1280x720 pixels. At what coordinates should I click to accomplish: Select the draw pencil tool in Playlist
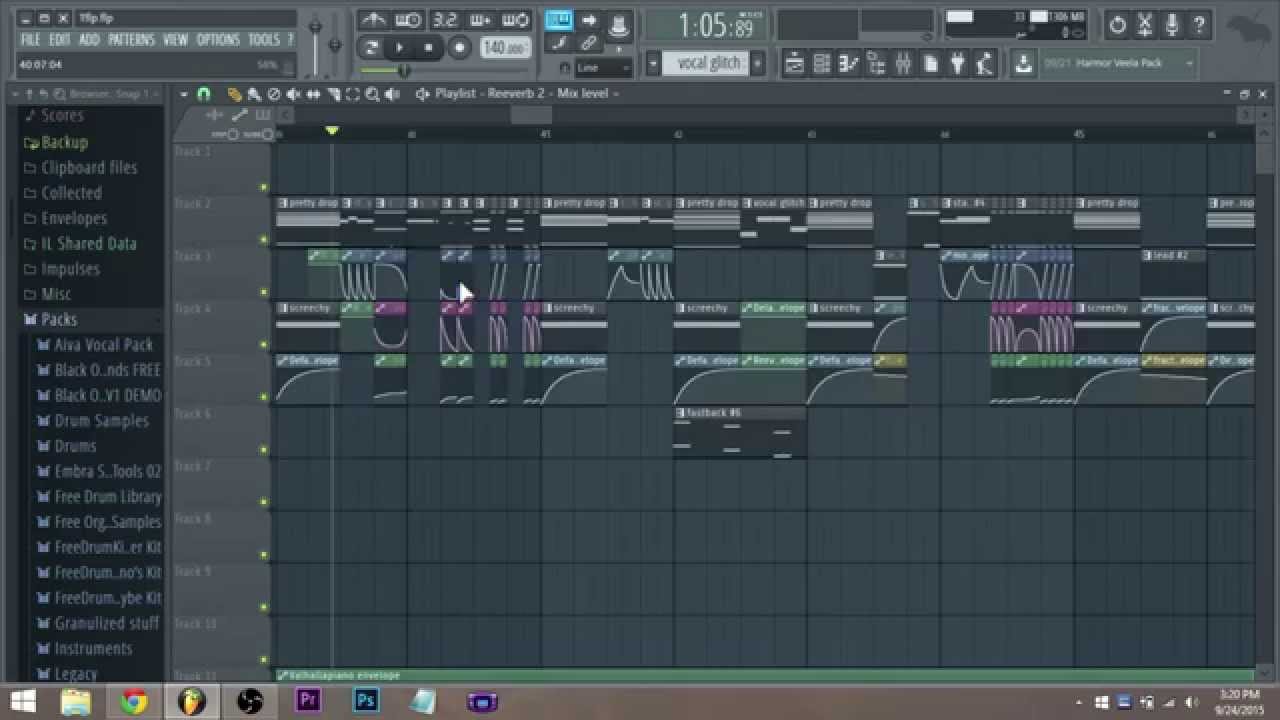pyautogui.click(x=234, y=94)
